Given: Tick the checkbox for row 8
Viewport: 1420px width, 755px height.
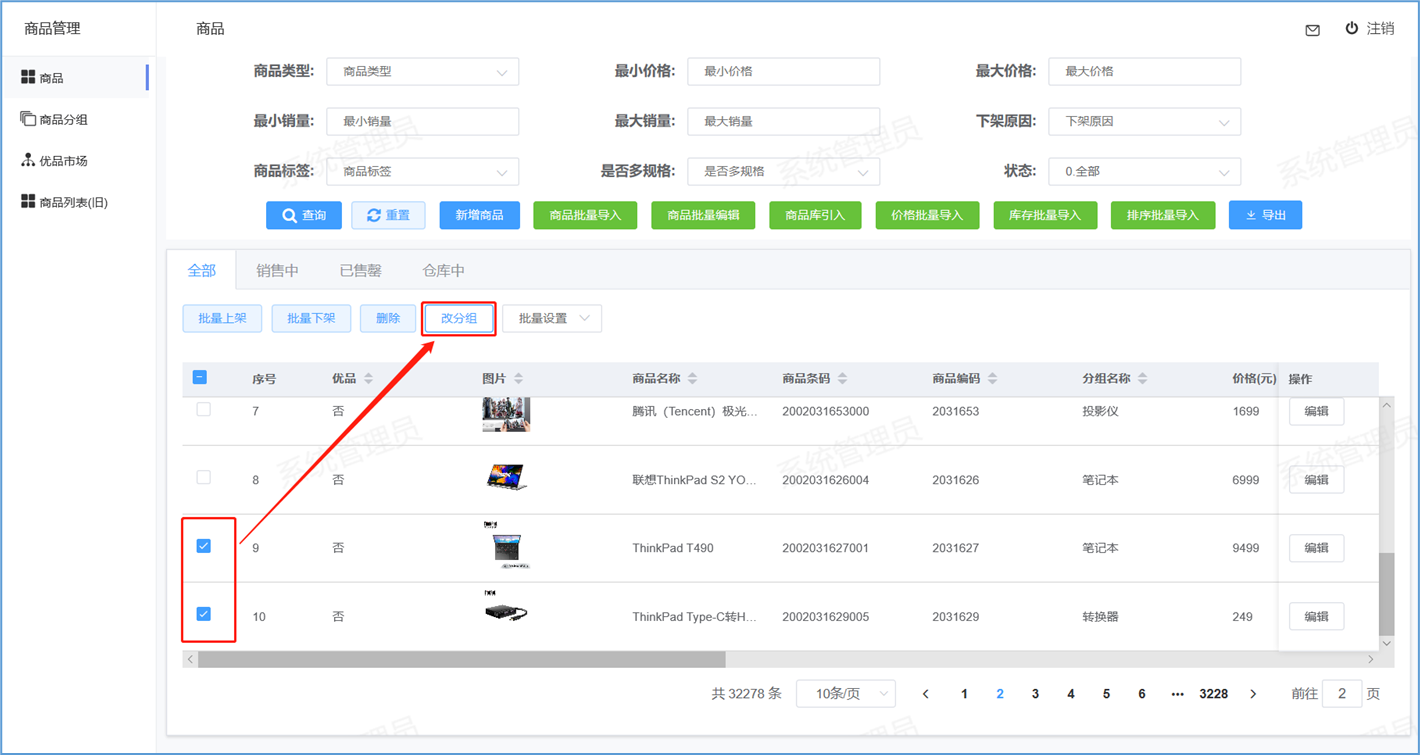Looking at the screenshot, I should click(204, 478).
